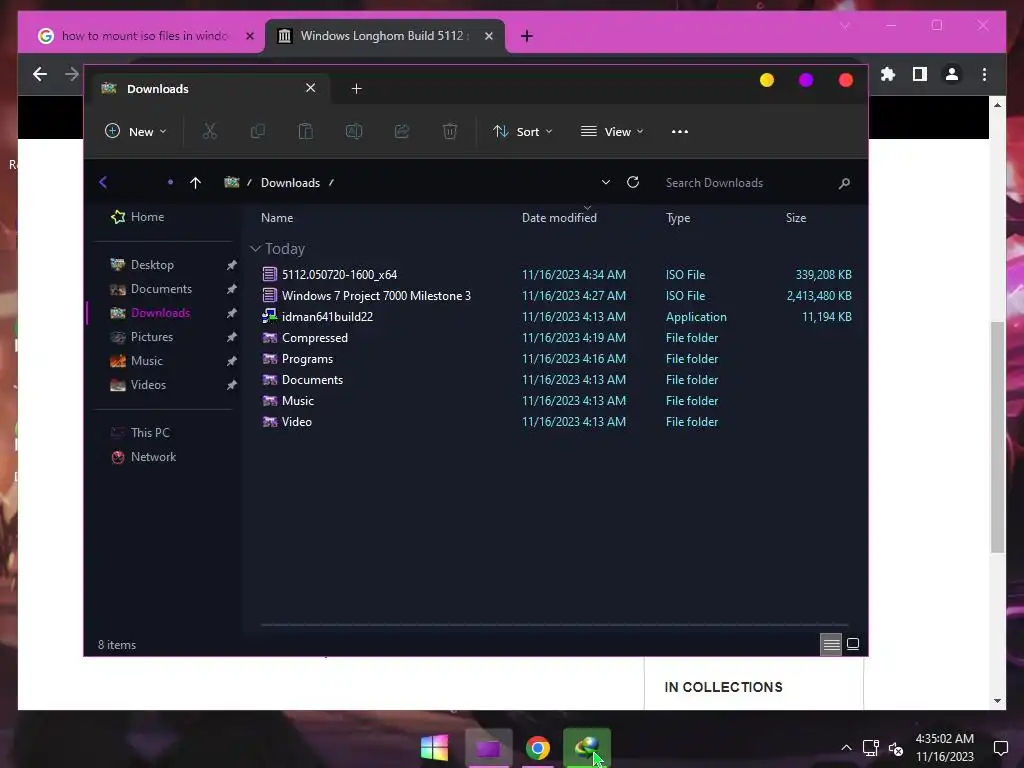Open the Chrome profile icon
The image size is (1024, 768).
pyautogui.click(x=952, y=74)
